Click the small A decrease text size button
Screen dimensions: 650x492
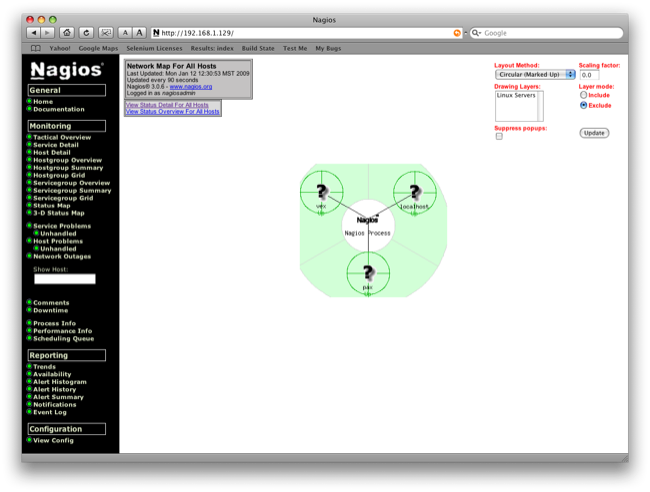click(125, 33)
